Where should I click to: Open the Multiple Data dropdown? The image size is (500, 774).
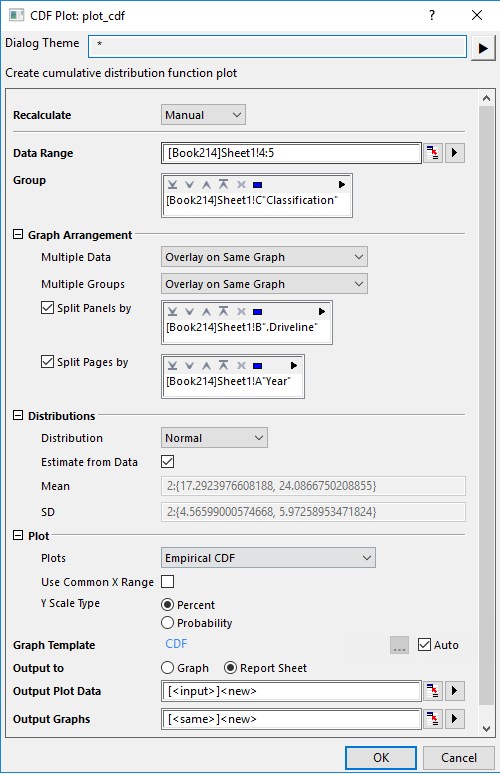click(x=264, y=257)
